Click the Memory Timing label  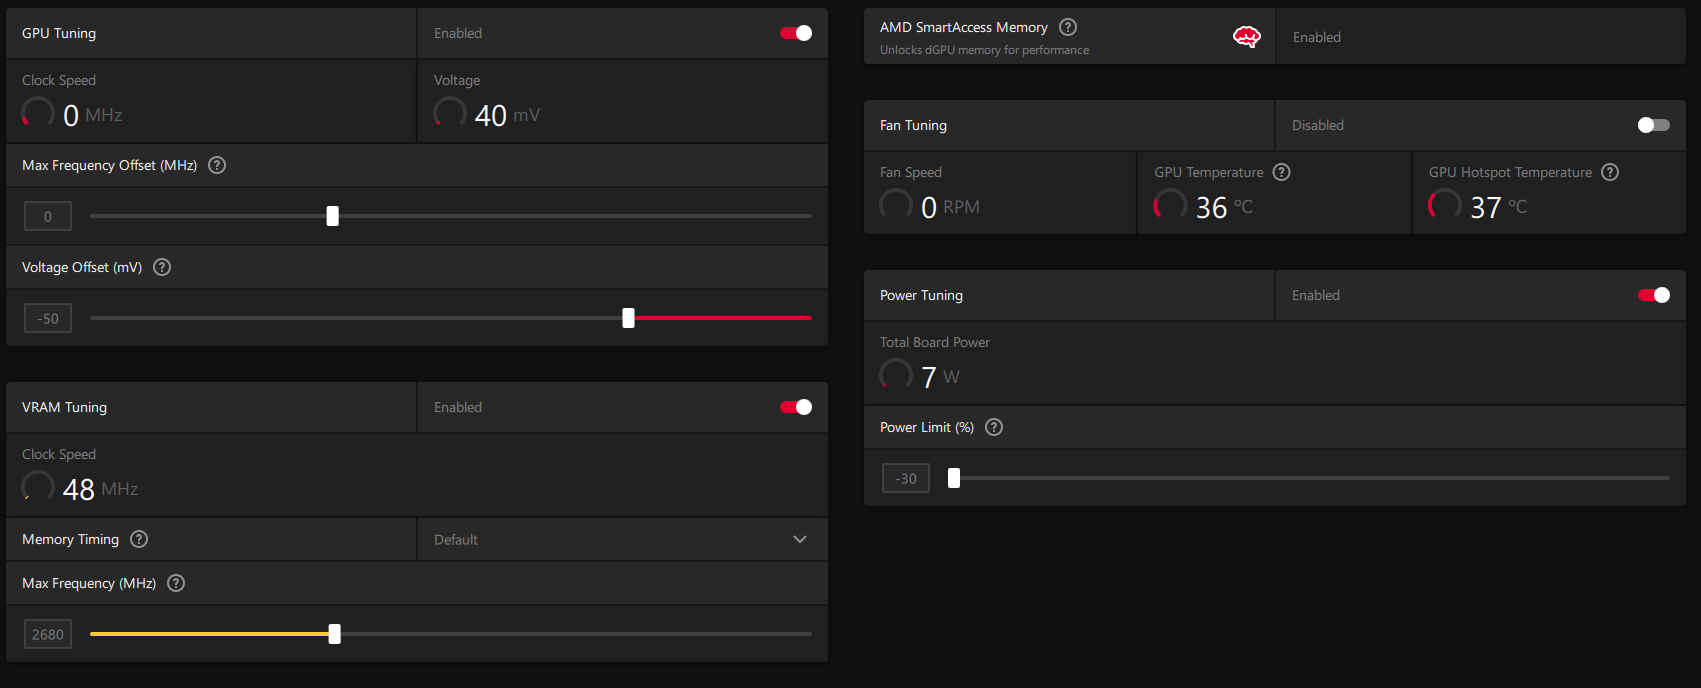[x=70, y=539]
